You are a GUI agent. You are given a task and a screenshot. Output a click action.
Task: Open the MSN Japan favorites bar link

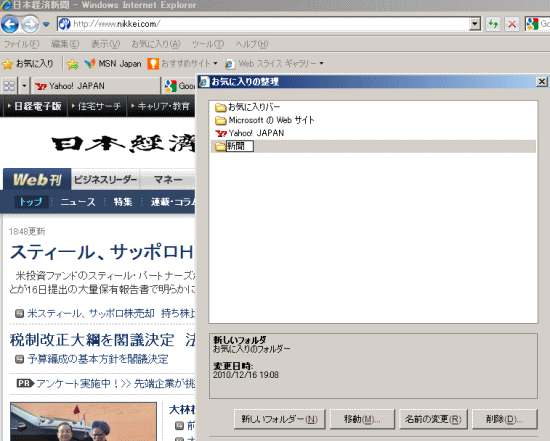pos(113,64)
